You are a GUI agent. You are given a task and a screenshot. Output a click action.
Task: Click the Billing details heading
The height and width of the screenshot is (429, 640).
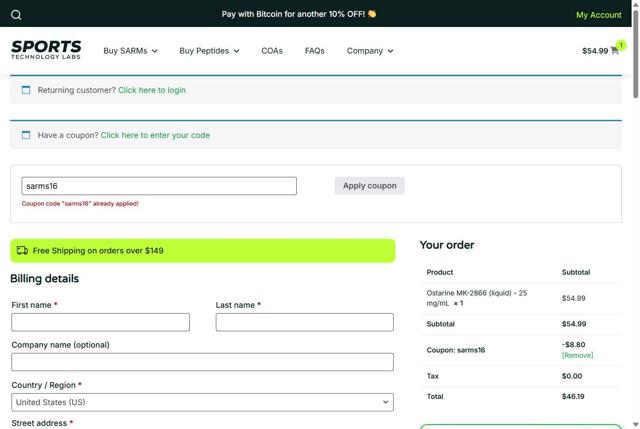coord(44,279)
